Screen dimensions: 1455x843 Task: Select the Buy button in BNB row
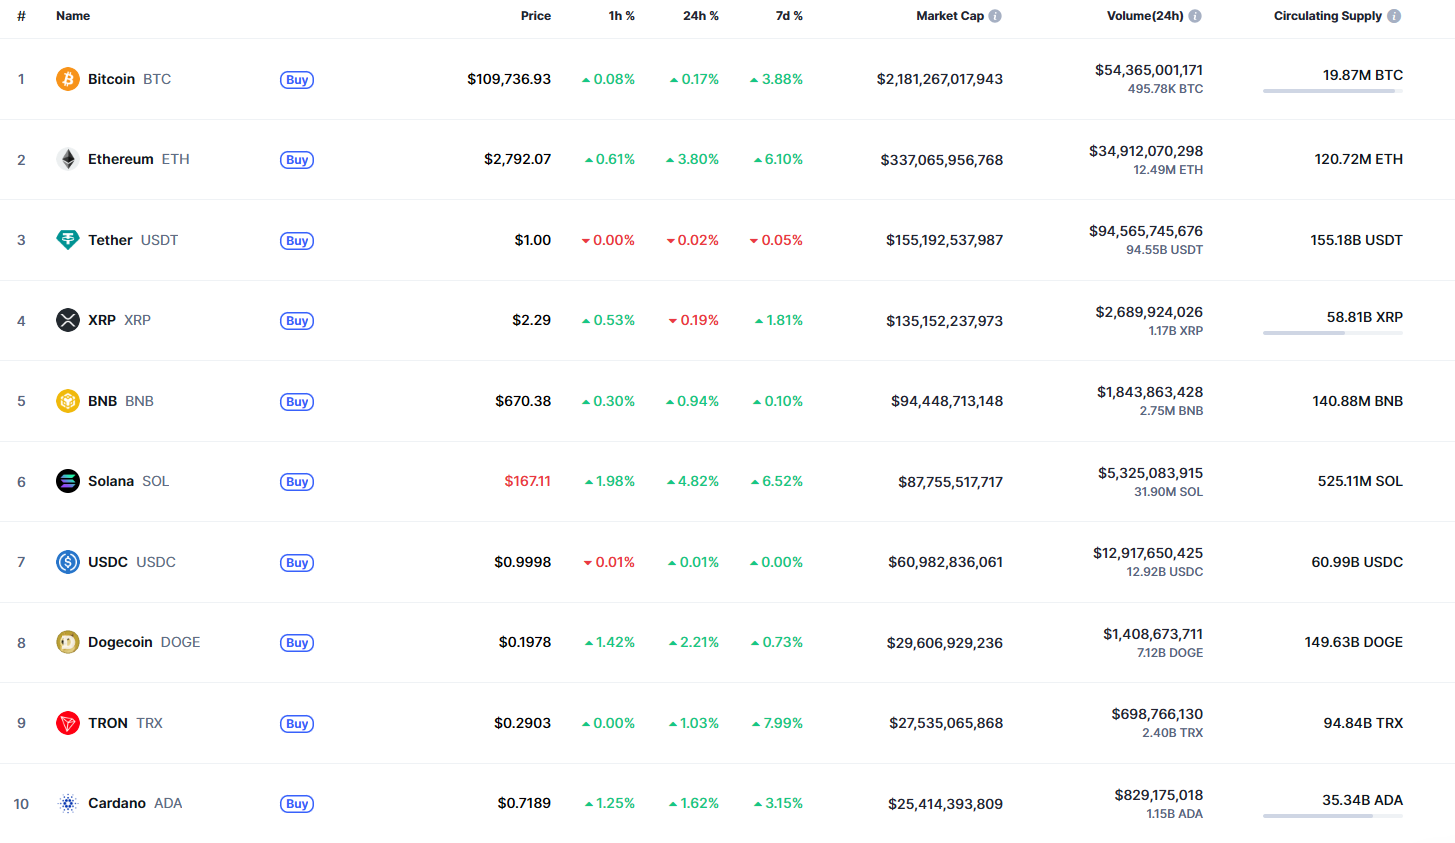click(297, 402)
